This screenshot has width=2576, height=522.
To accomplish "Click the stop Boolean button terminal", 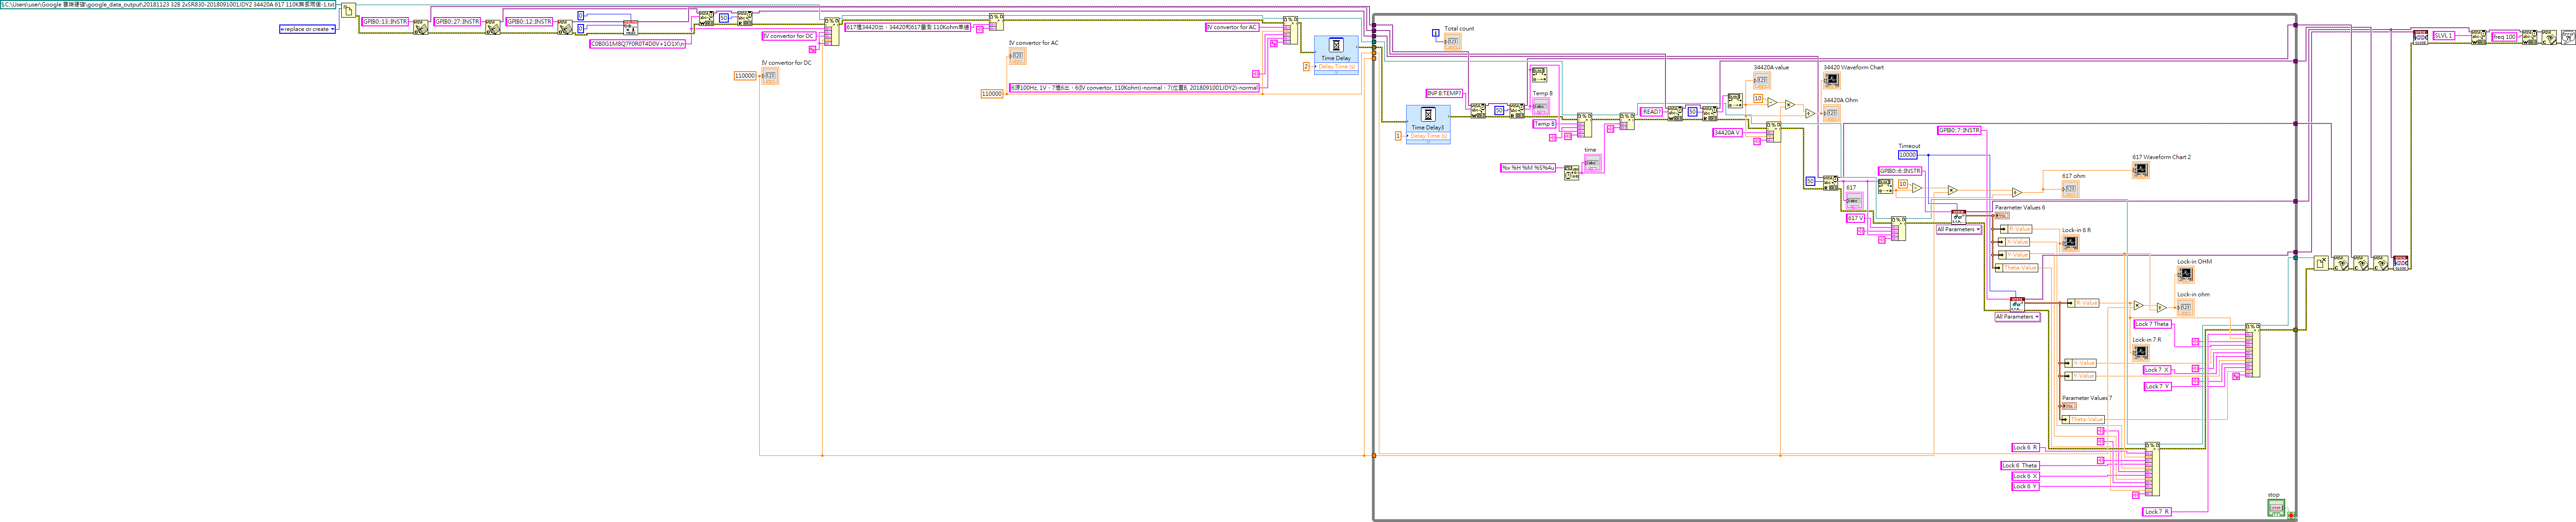I will coord(2276,507).
